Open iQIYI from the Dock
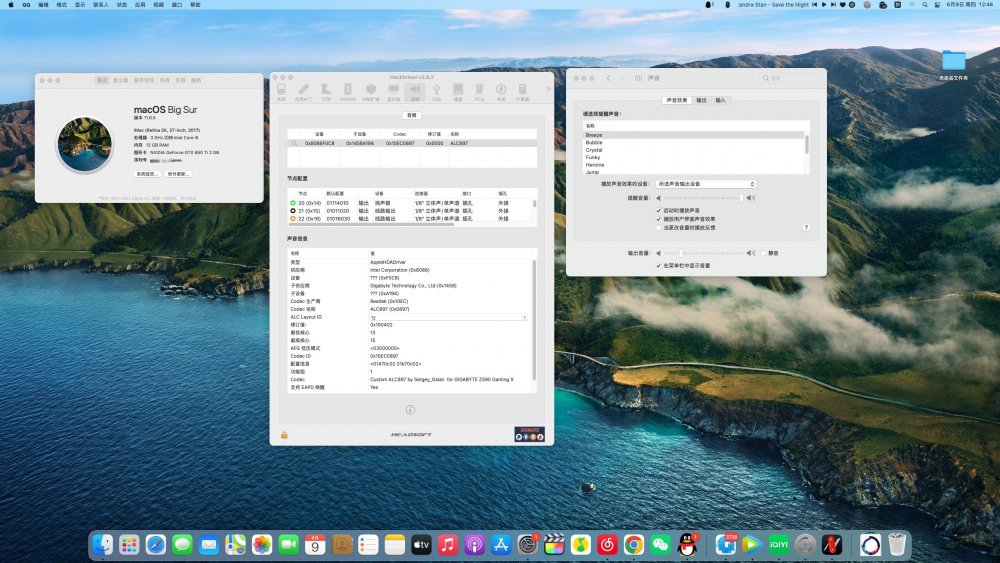Screen dimensions: 1000x563 [778, 545]
